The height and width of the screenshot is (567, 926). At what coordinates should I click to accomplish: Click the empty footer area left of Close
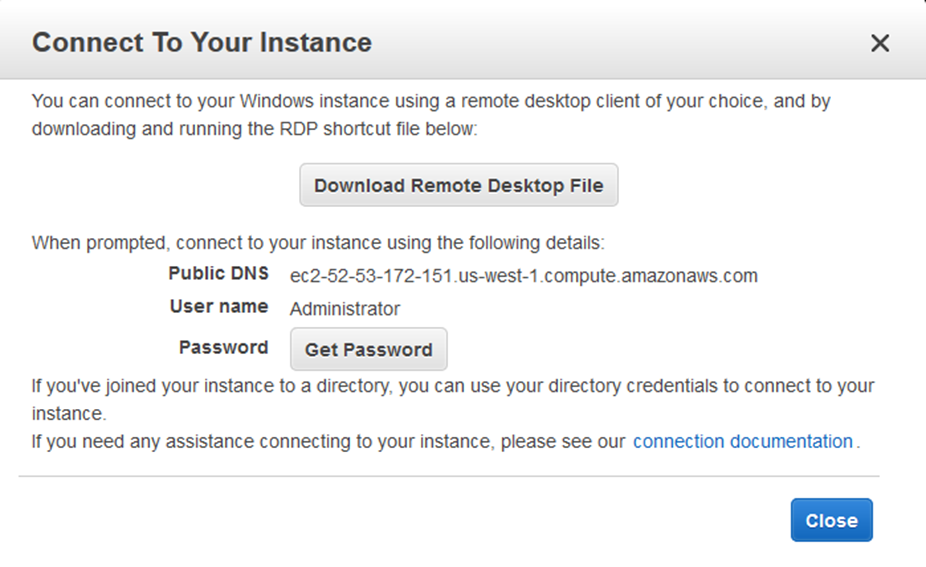pyautogui.click(x=400, y=521)
